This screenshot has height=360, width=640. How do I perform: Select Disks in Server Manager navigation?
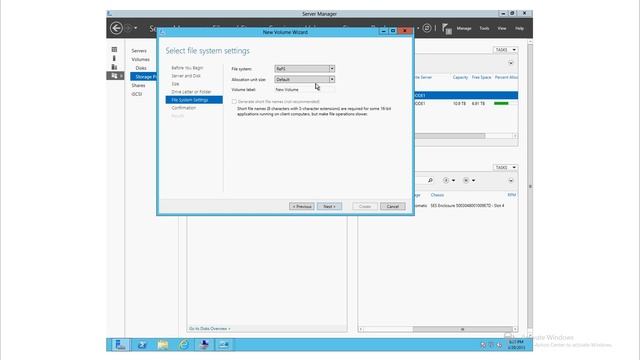141,68
